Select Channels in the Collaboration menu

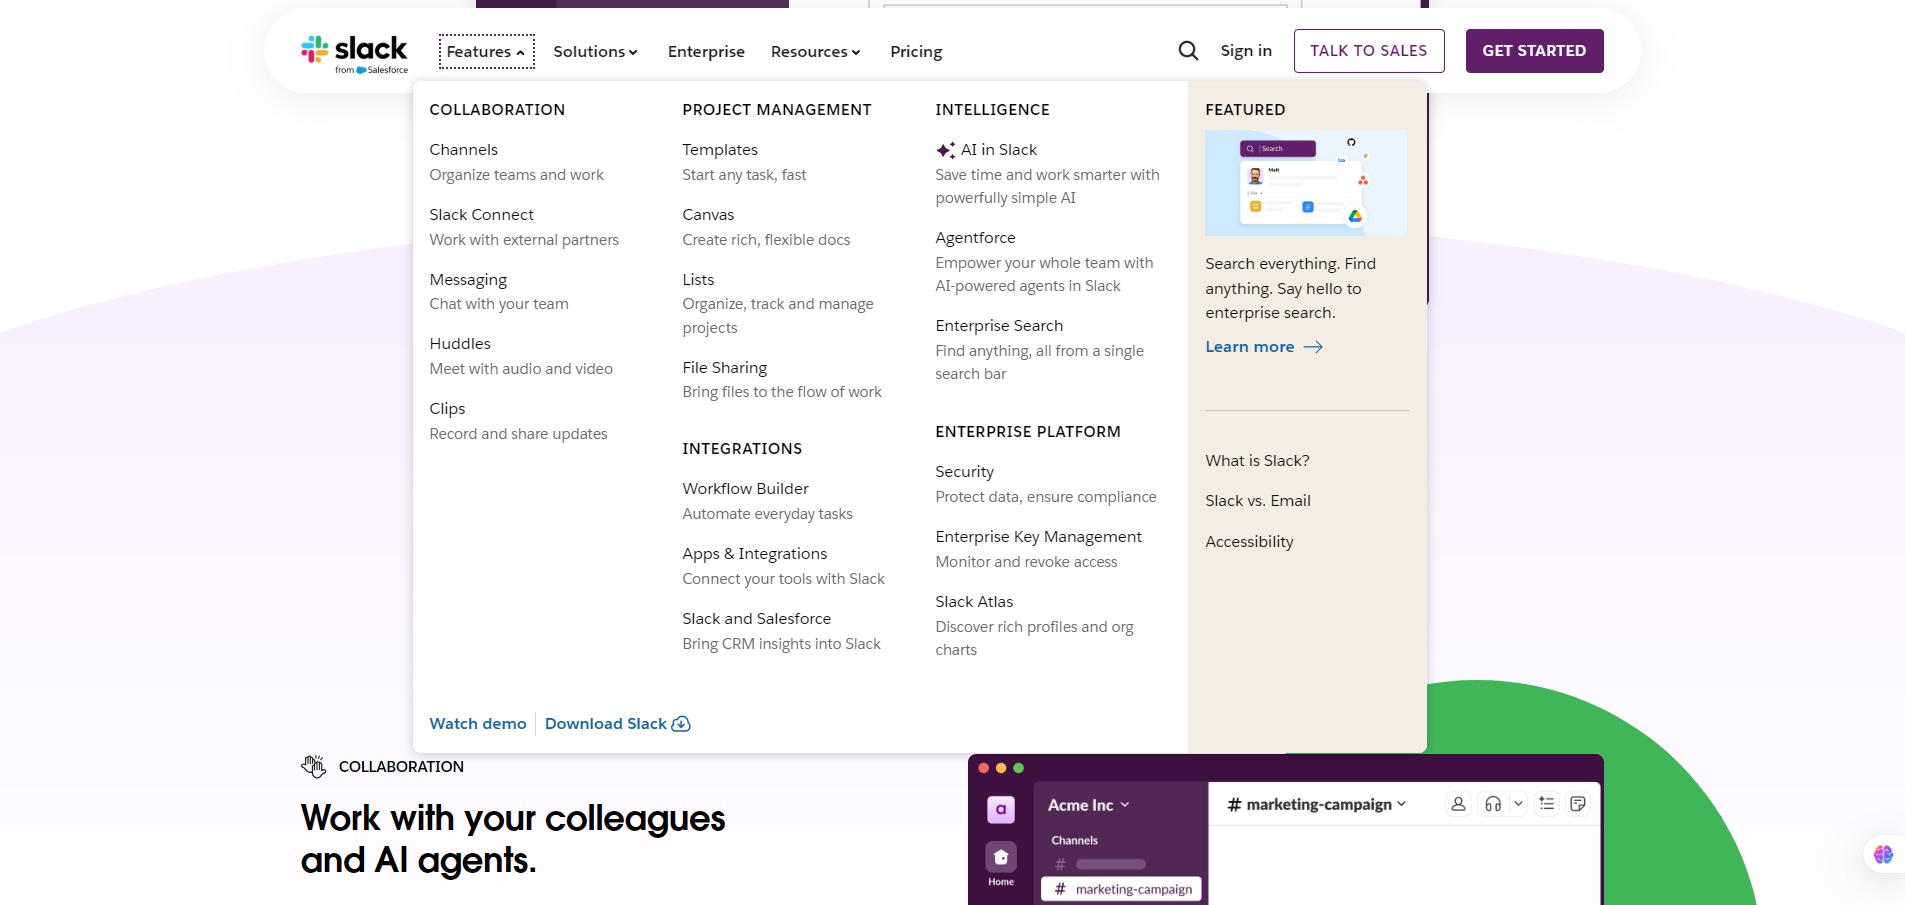pyautogui.click(x=463, y=150)
